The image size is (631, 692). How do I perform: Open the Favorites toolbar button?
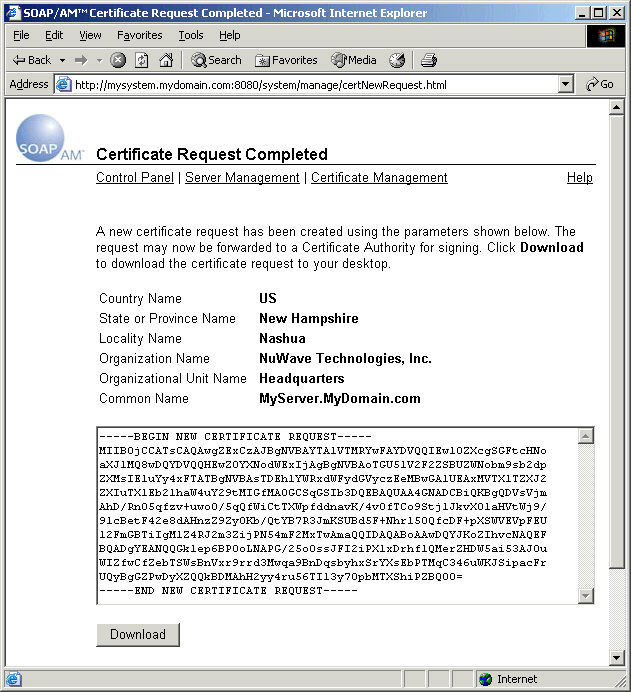[x=286, y=60]
